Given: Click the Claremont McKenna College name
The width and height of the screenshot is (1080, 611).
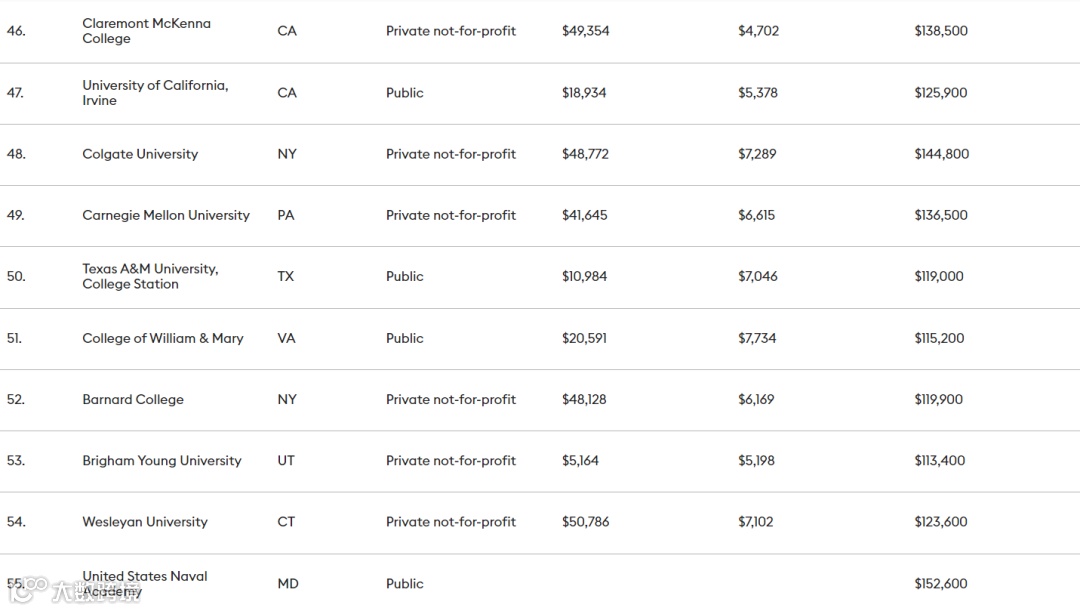Looking at the screenshot, I should (x=146, y=31).
